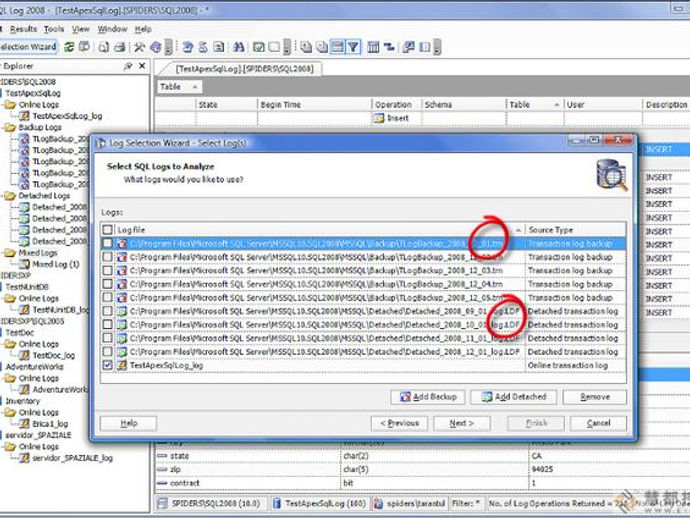This screenshot has width=690, height=518.
Task: Open the wrench and screwdriver options icon
Action: click(139, 47)
